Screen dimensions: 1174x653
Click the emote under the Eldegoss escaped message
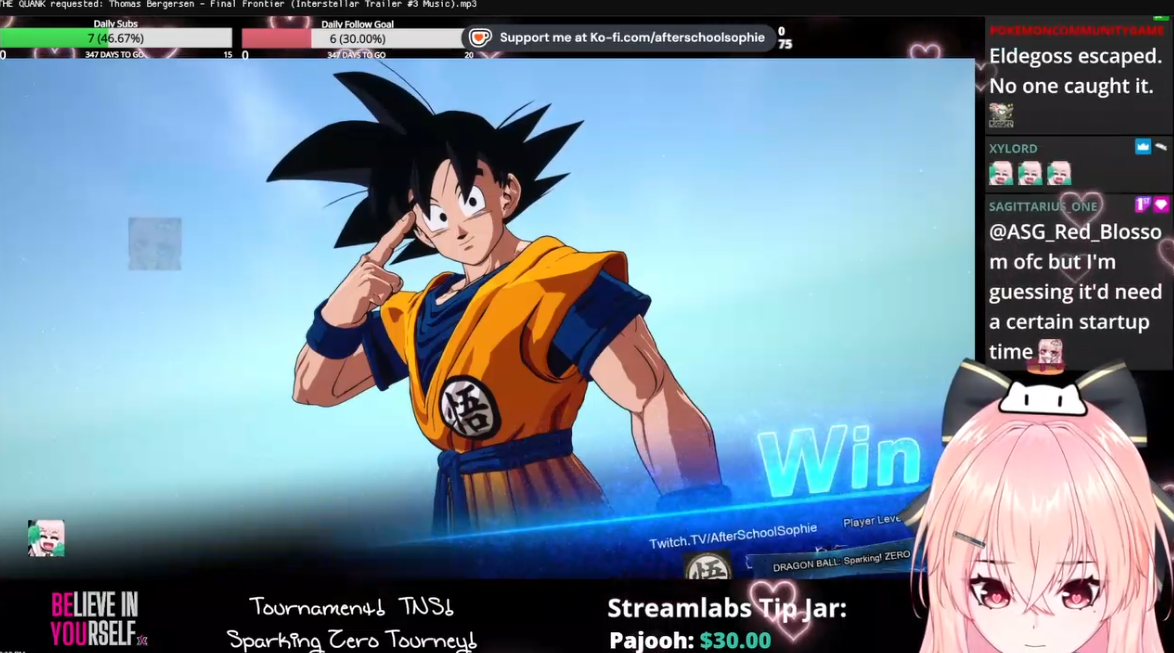click(1001, 115)
